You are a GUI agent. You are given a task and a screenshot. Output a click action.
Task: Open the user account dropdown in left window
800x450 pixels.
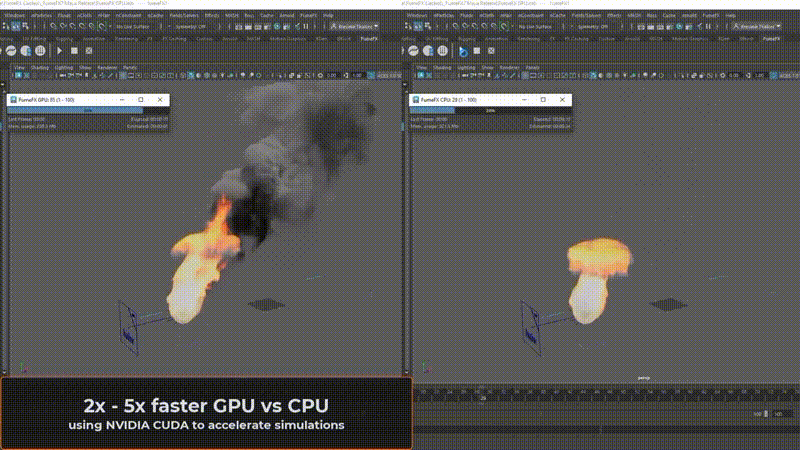pos(355,26)
